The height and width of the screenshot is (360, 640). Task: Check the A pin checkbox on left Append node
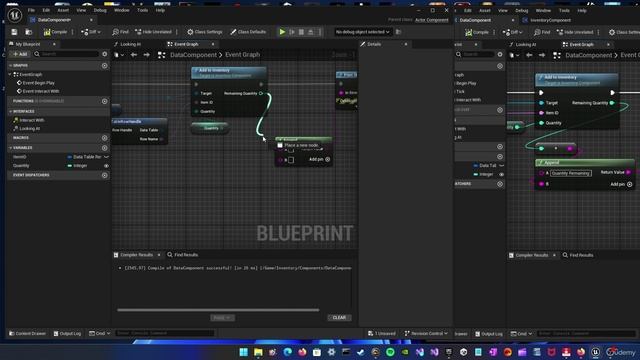291,150
